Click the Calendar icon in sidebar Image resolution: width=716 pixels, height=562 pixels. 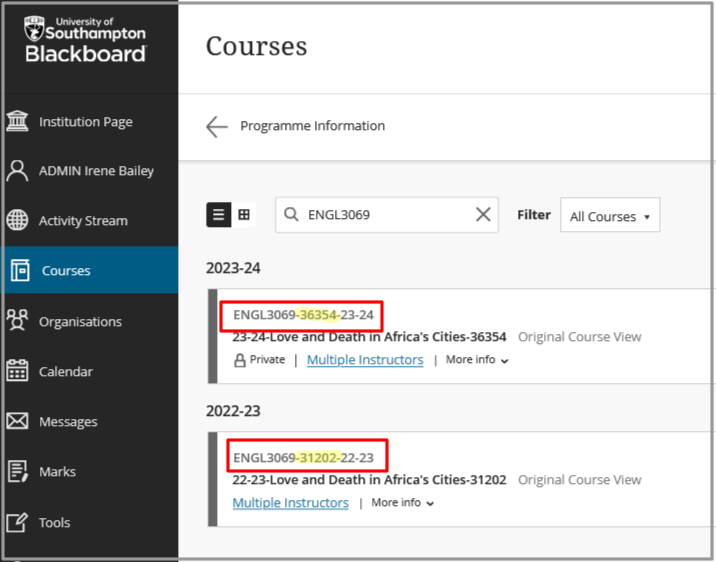17,371
